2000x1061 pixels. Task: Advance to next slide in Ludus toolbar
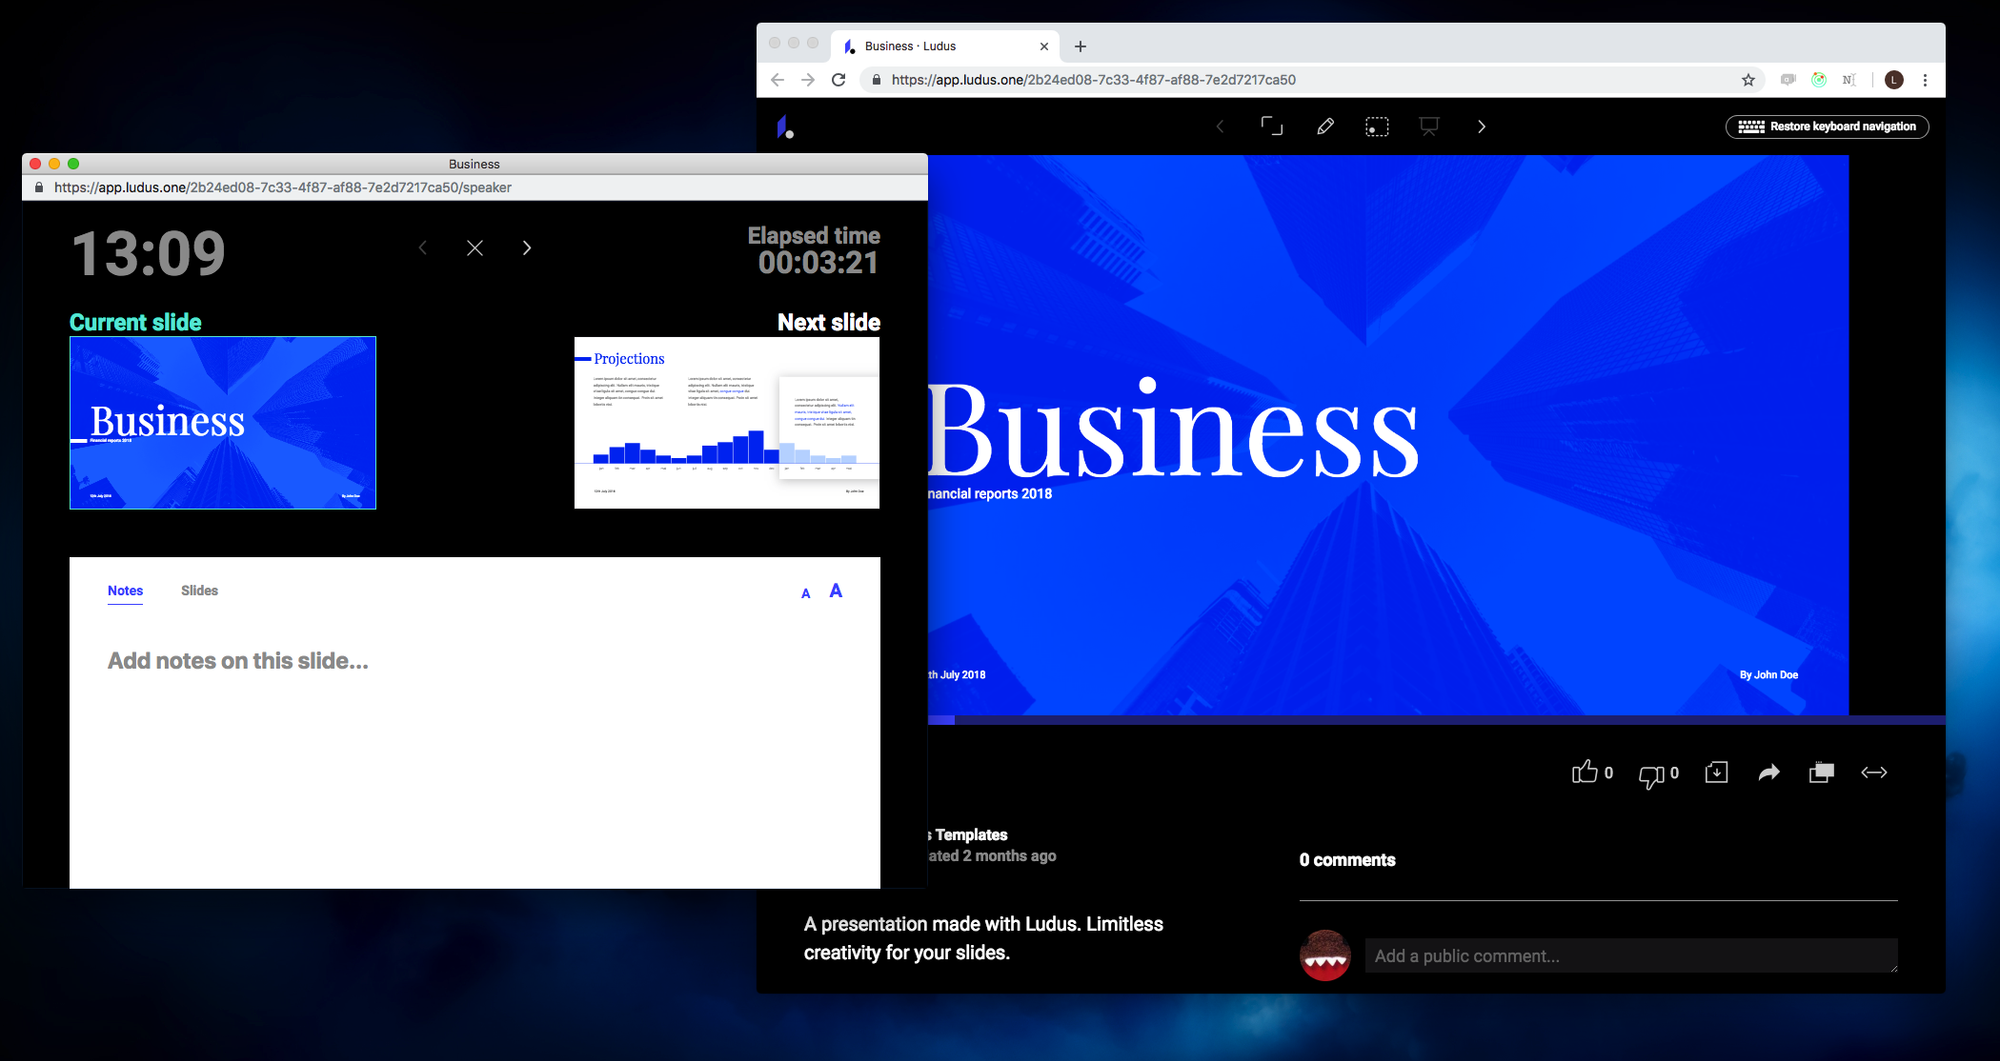[1482, 127]
